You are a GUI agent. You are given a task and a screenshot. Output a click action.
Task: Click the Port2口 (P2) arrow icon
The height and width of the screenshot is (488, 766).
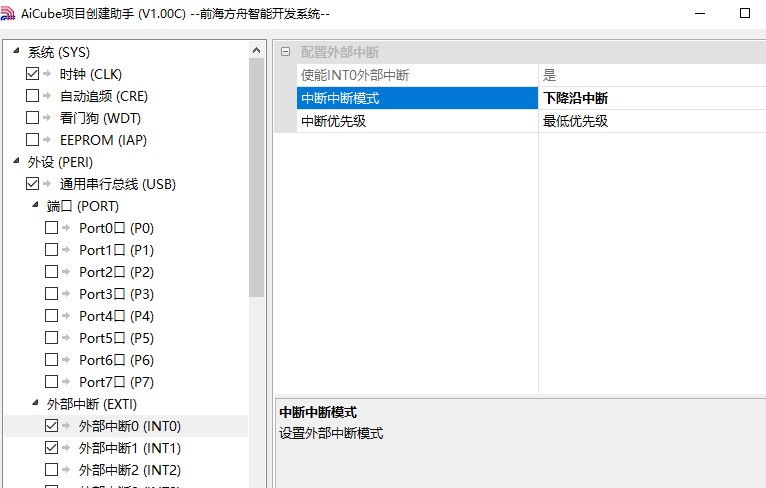click(x=66, y=272)
